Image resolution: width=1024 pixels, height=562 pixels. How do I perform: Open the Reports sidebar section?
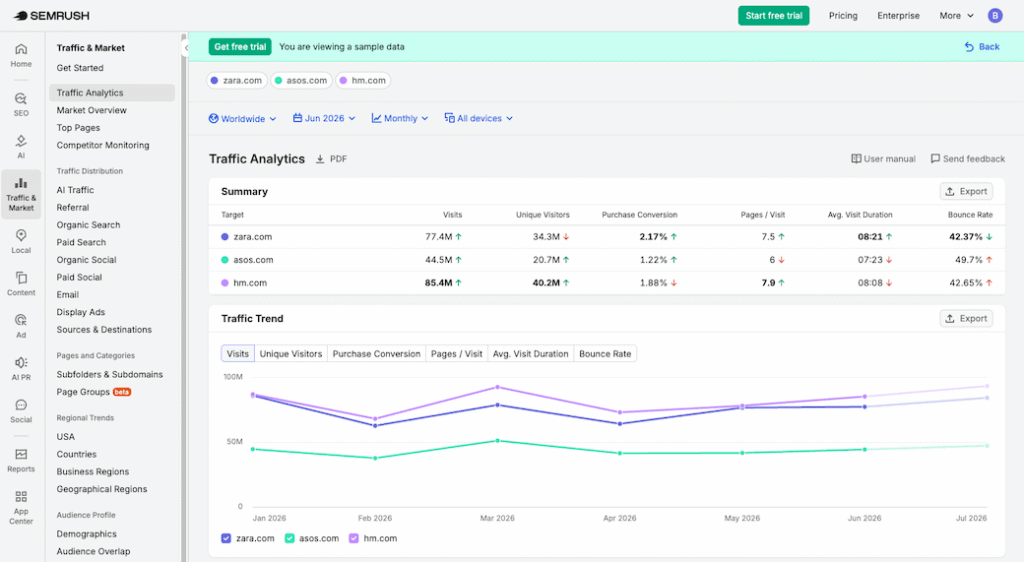21,460
